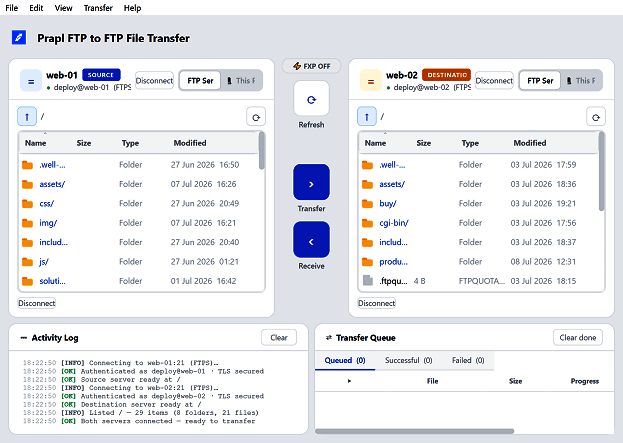Reload the web-01 file listing
Viewport: 623px width, 443px height.
(x=256, y=117)
